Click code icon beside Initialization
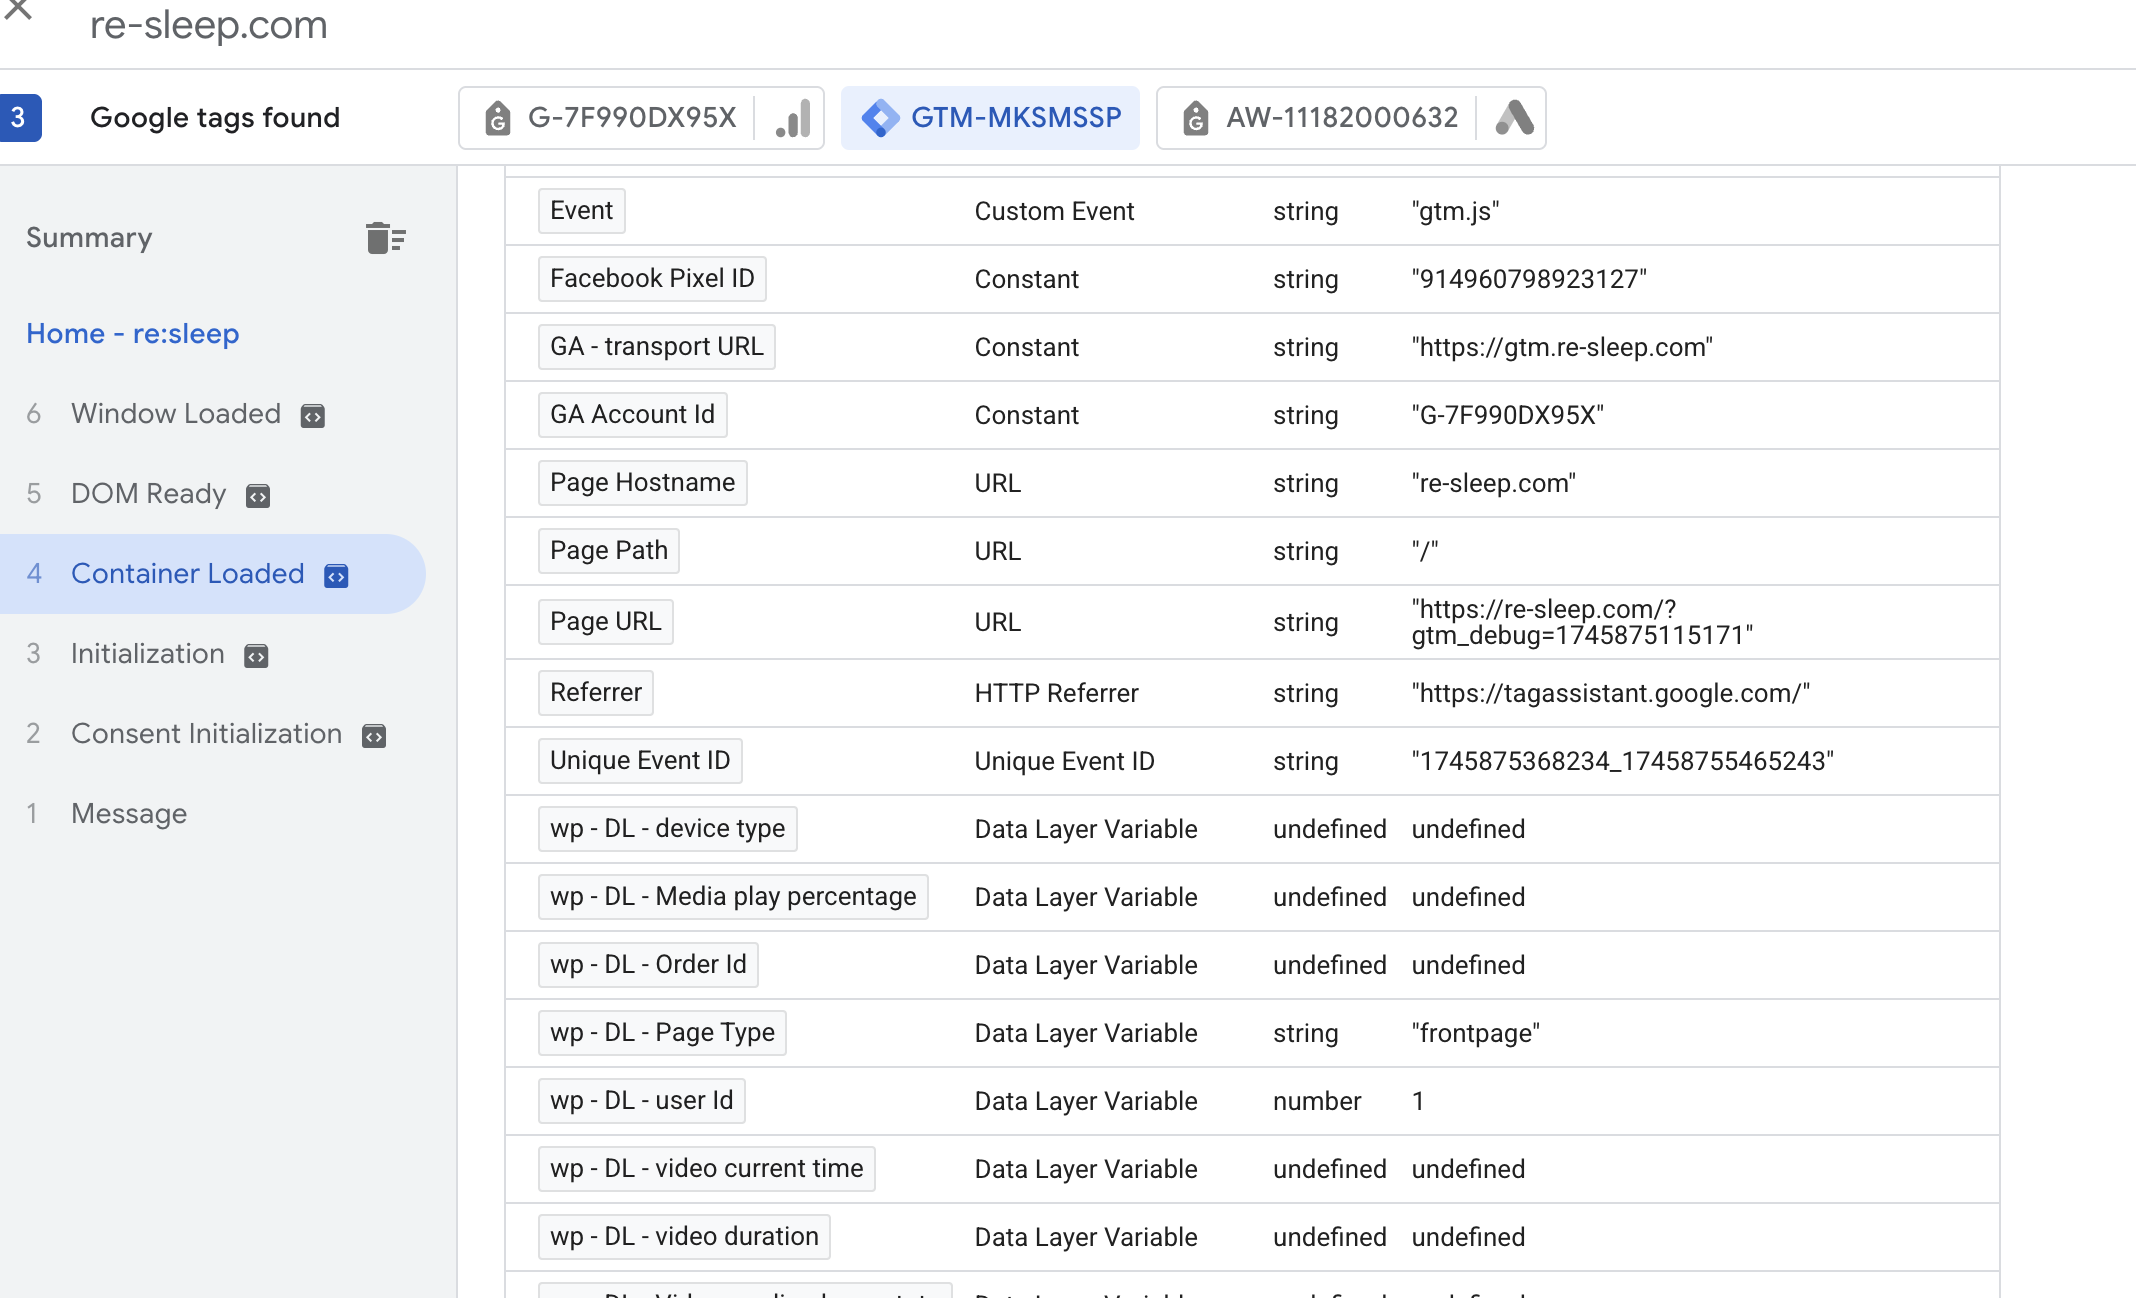2136x1298 pixels. coord(256,655)
